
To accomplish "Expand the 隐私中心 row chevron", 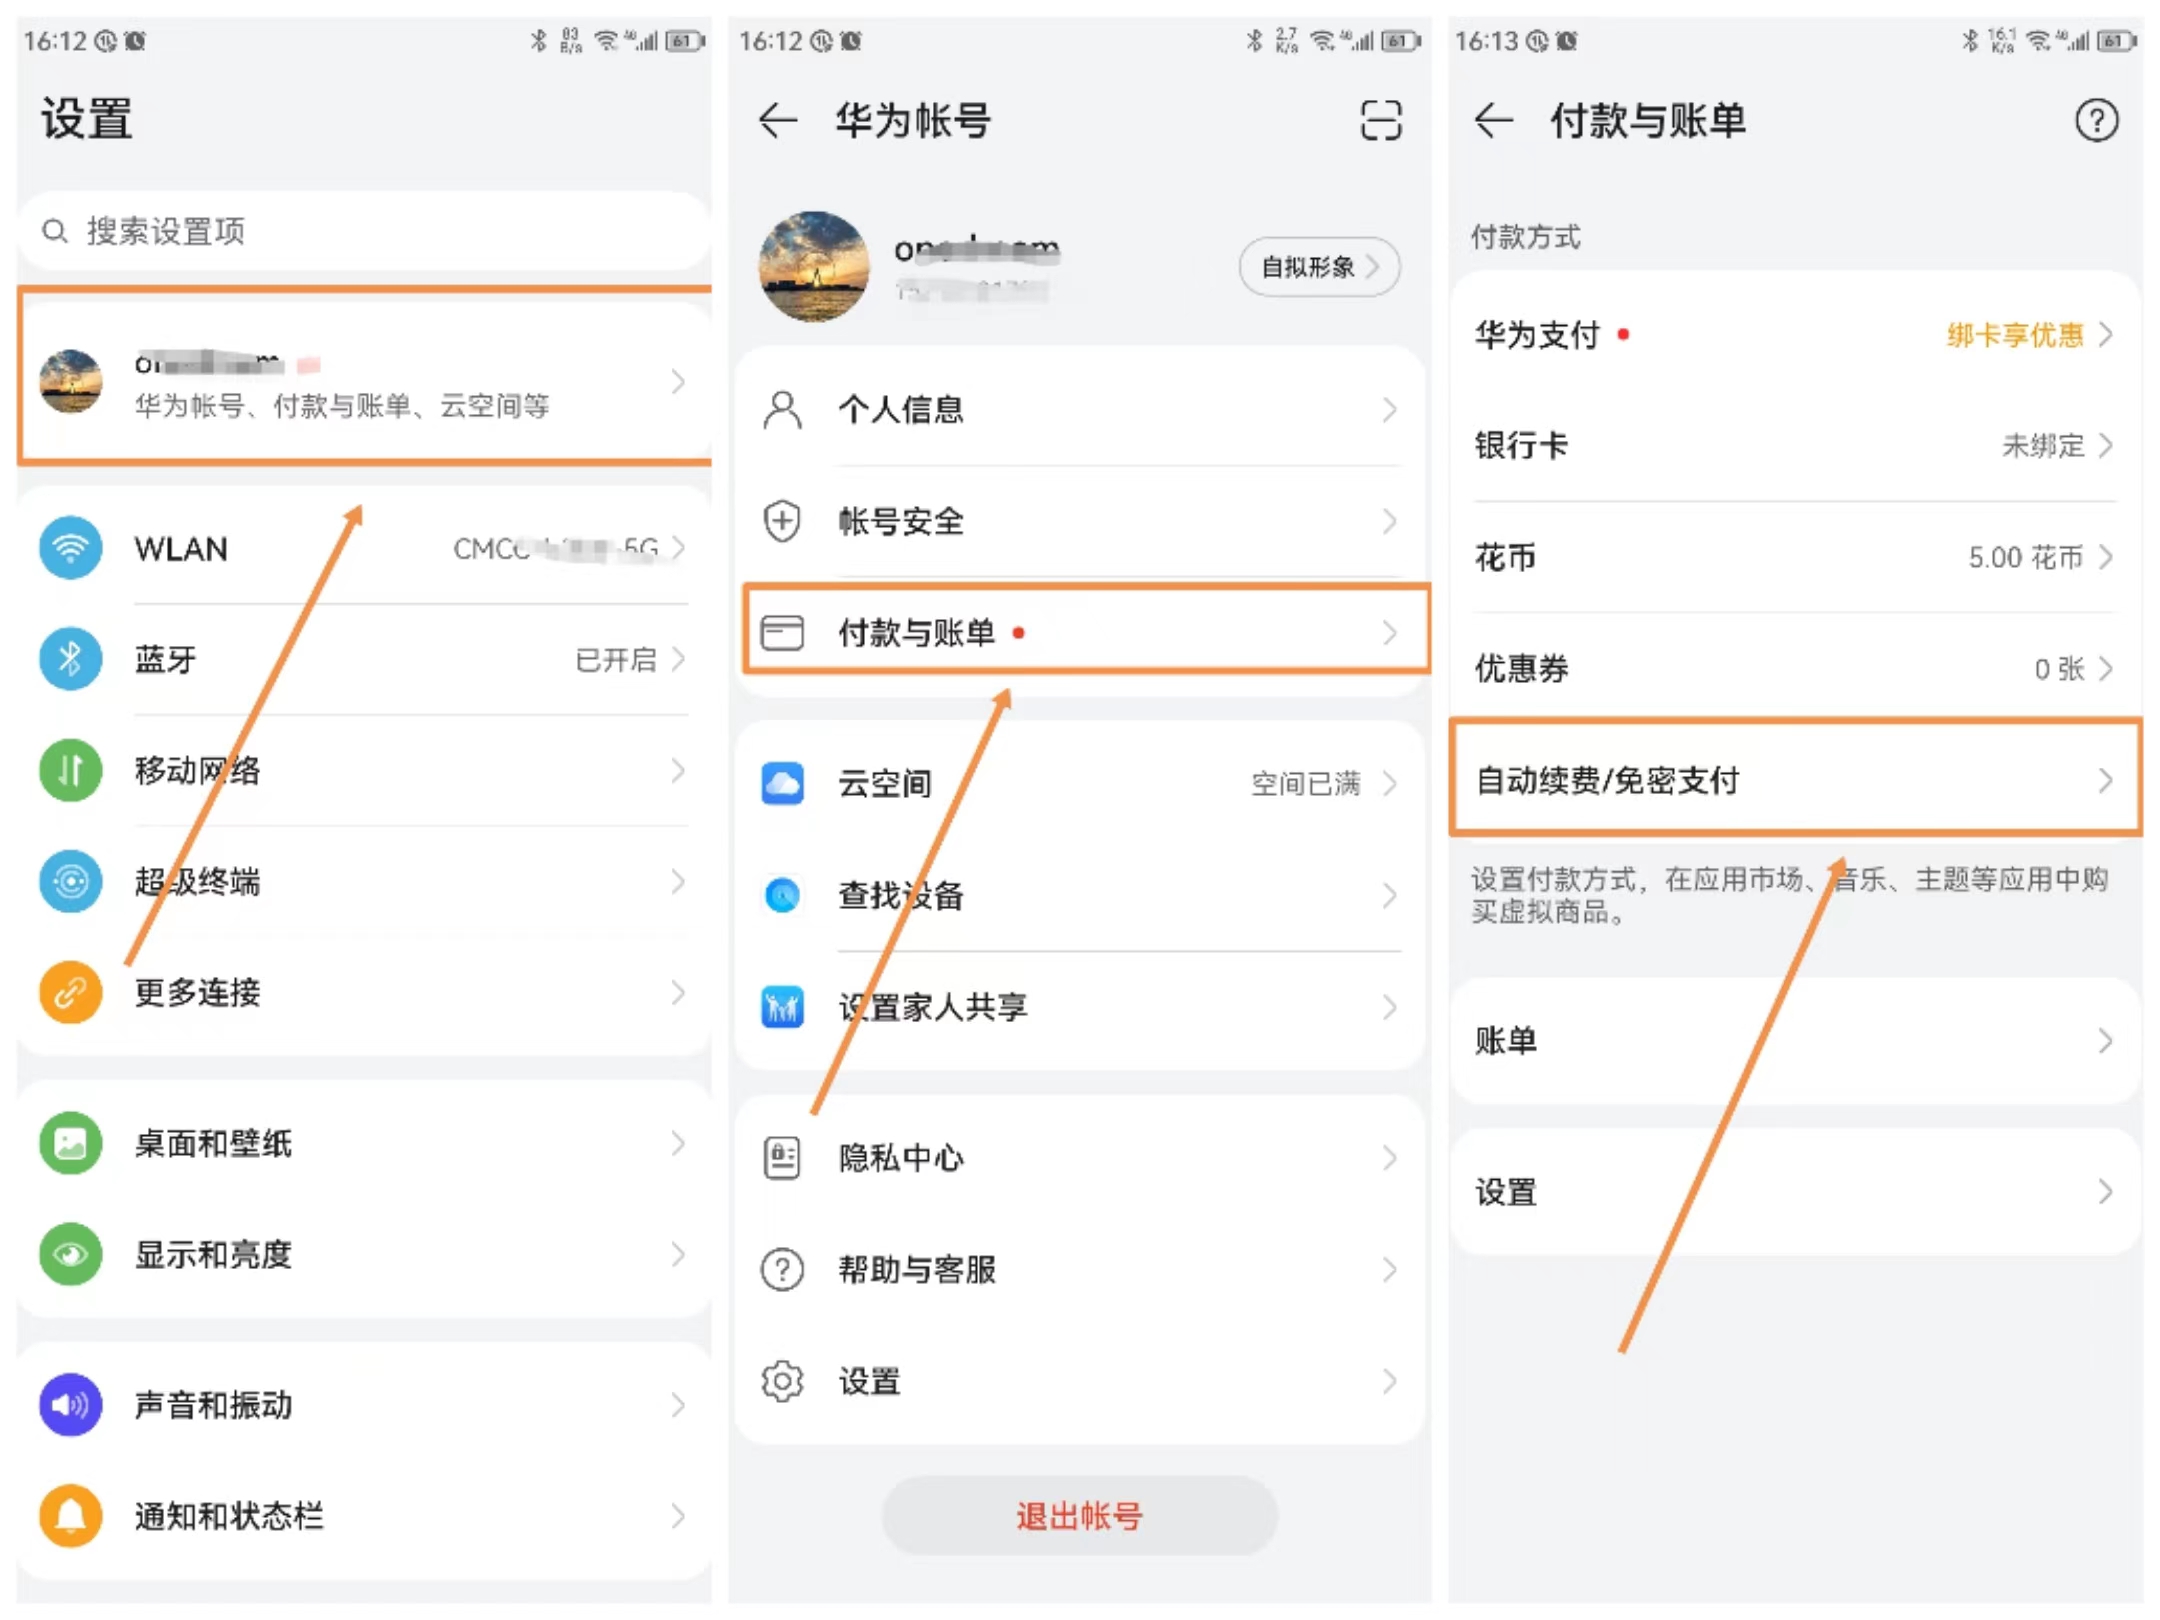I will [x=1390, y=1158].
